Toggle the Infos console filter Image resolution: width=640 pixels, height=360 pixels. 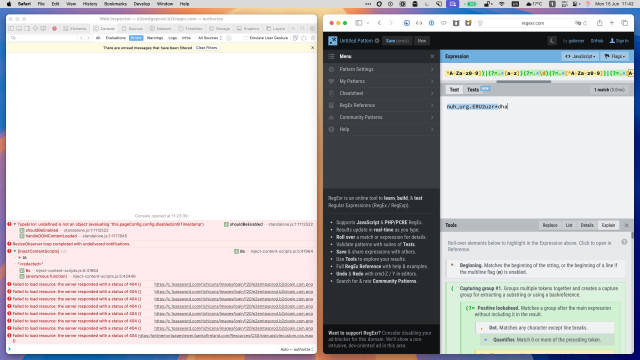(x=187, y=38)
